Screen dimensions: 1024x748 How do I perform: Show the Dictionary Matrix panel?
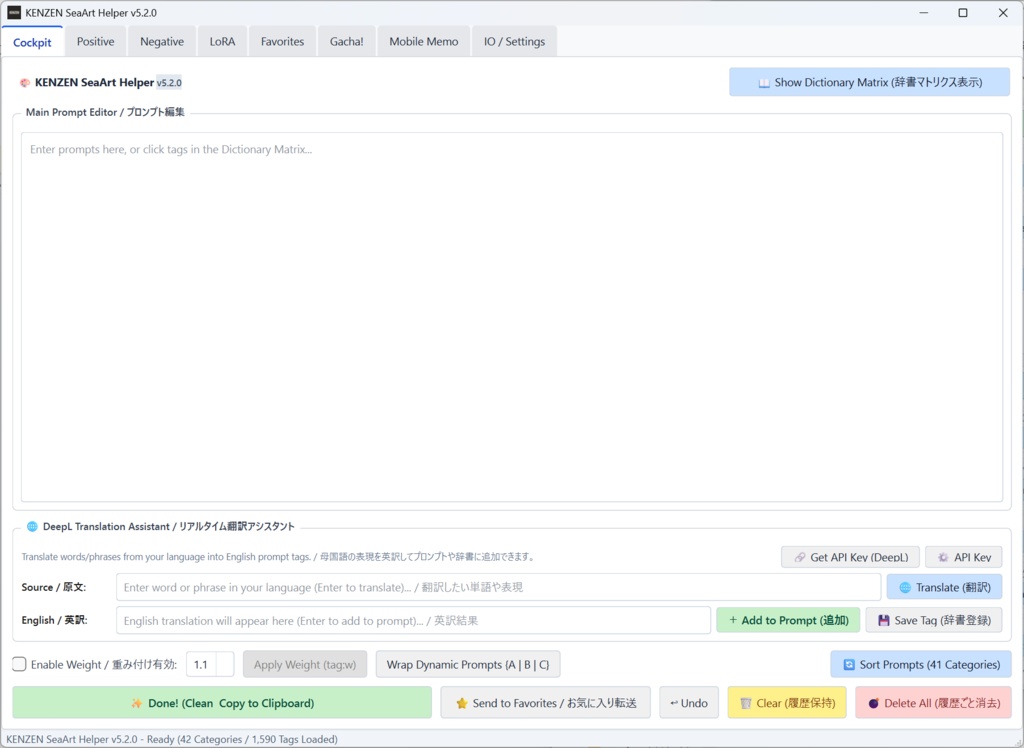coord(869,82)
